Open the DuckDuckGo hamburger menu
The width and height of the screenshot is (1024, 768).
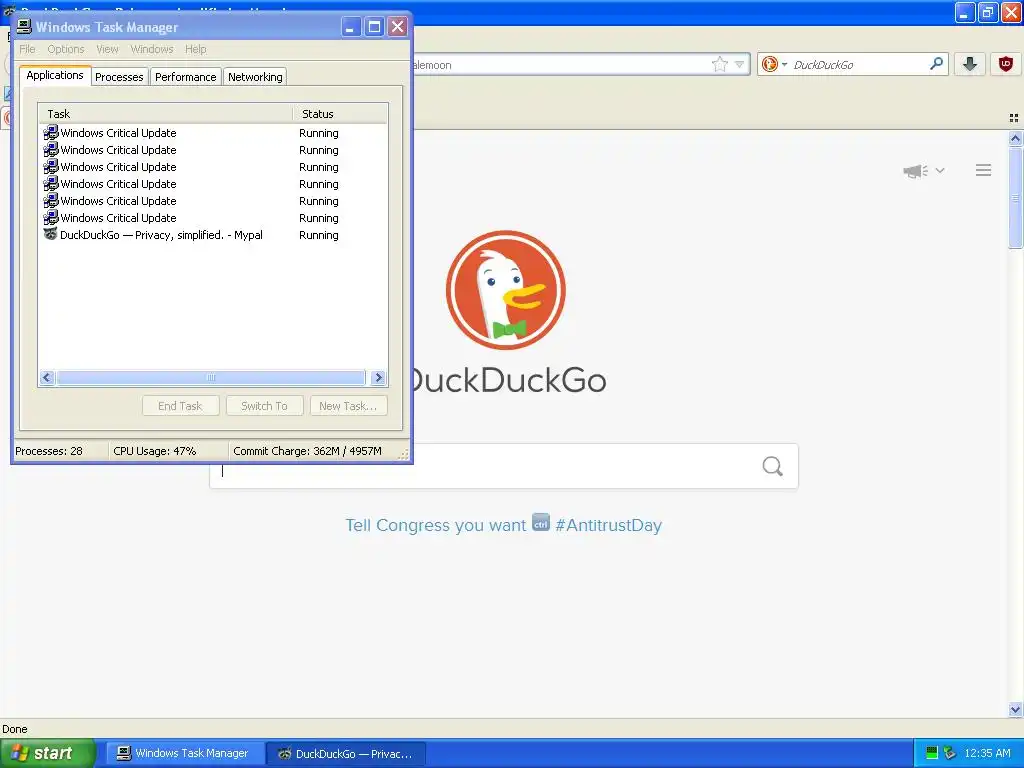pos(984,170)
